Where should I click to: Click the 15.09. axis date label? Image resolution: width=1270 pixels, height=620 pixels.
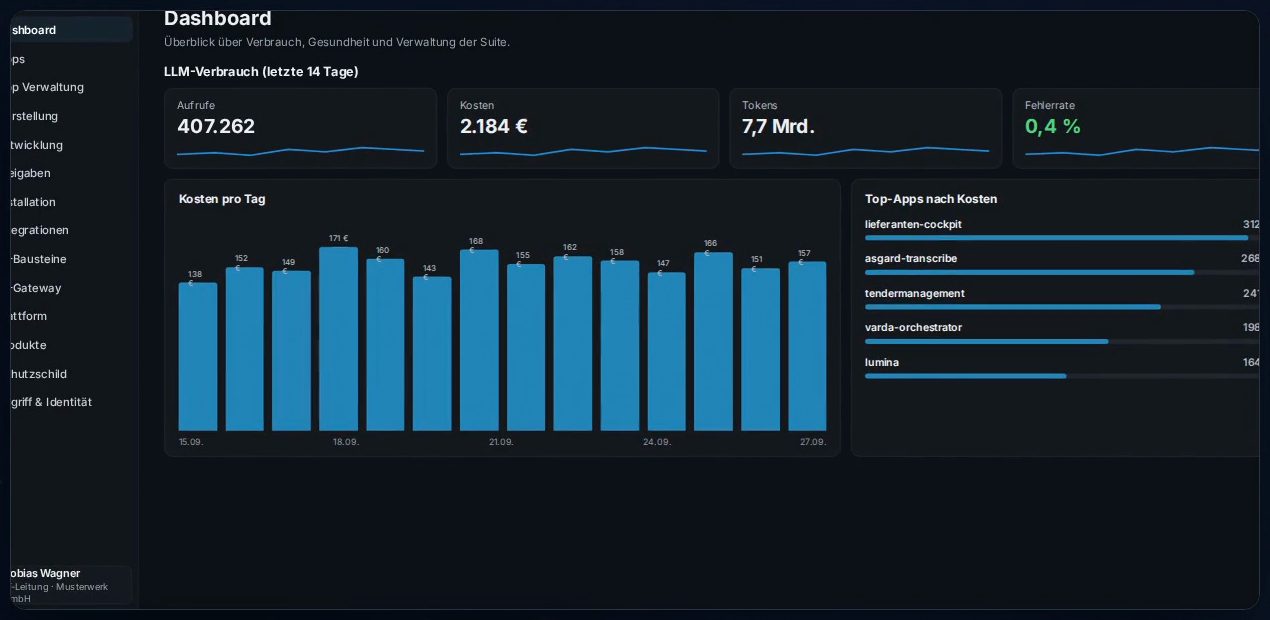(x=191, y=442)
